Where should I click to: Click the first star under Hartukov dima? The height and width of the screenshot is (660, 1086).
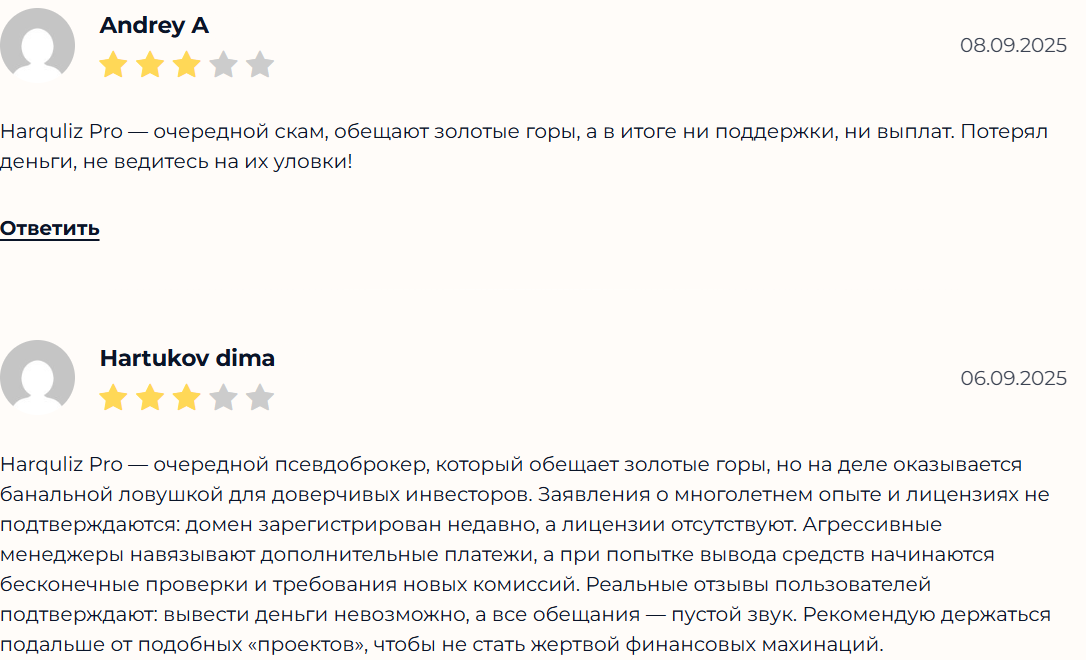tap(112, 396)
